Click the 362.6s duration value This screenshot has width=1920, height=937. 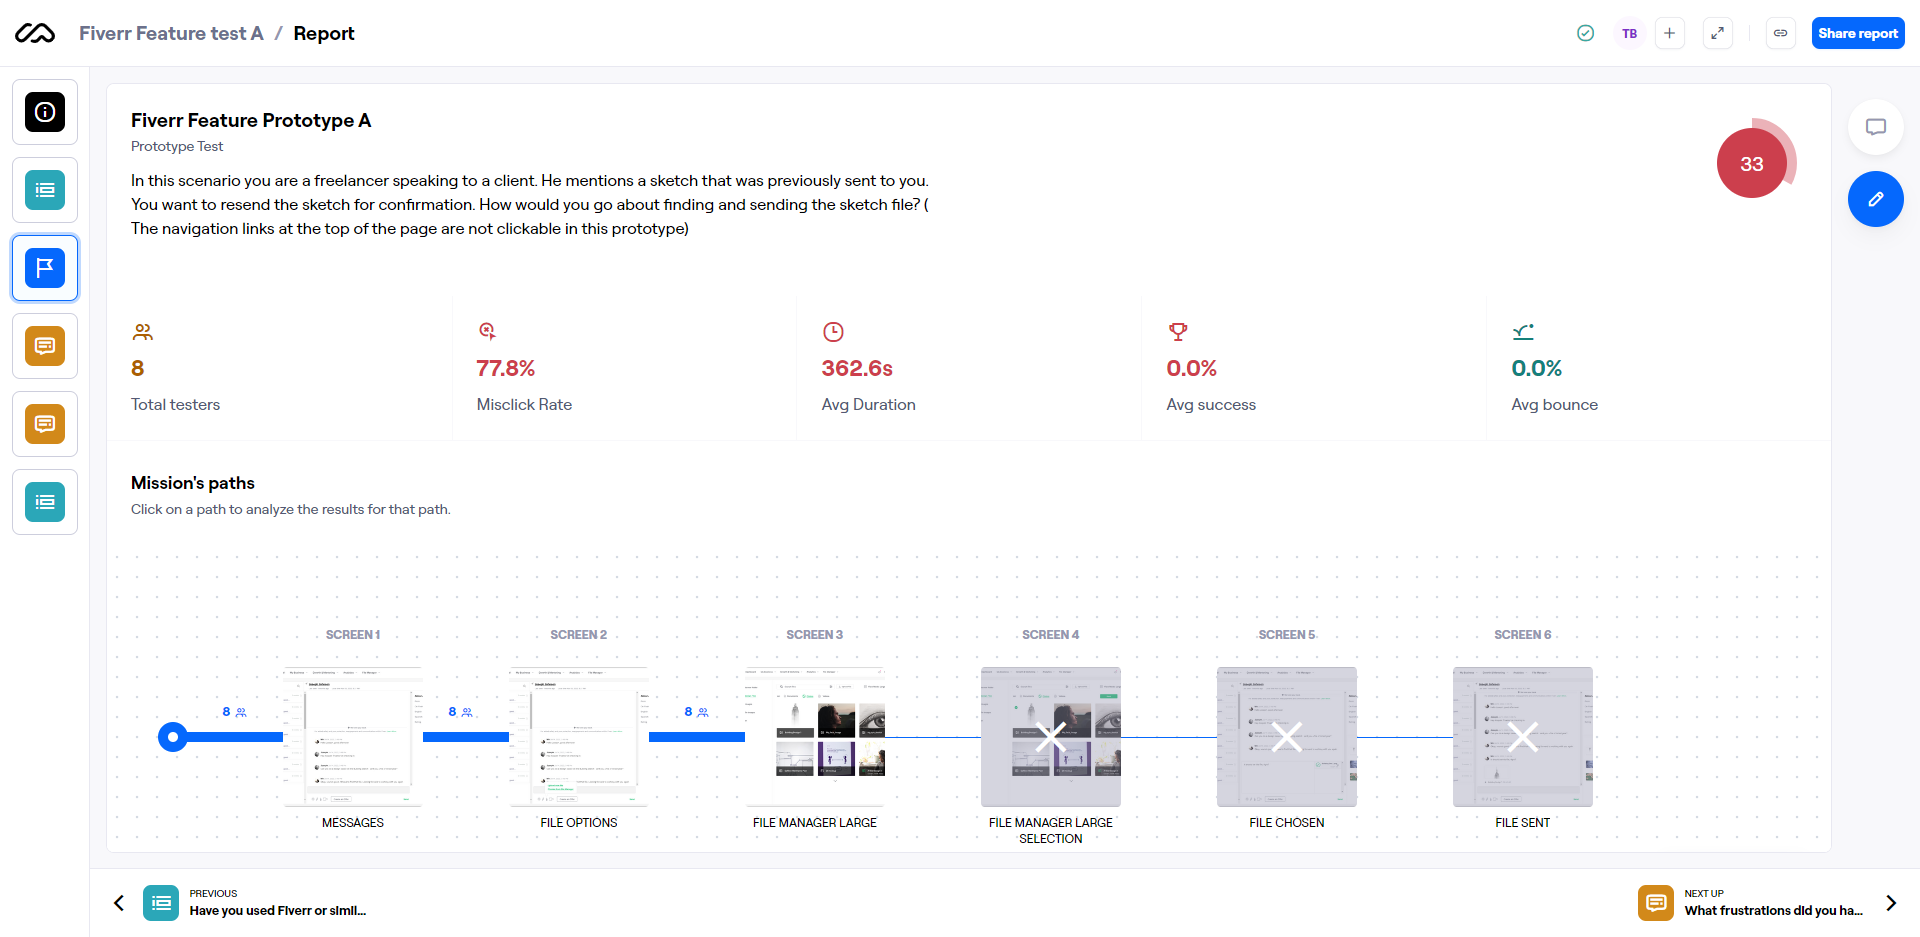tap(857, 368)
